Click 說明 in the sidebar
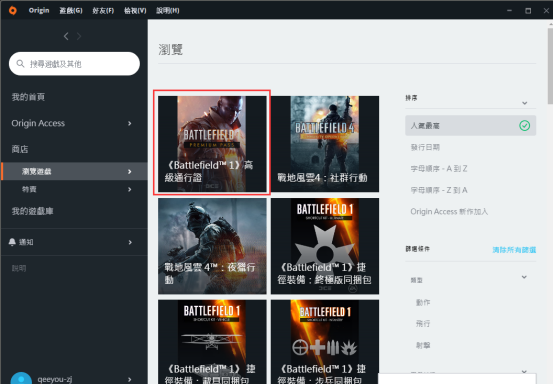This screenshot has height=385, width=554. 19,268
